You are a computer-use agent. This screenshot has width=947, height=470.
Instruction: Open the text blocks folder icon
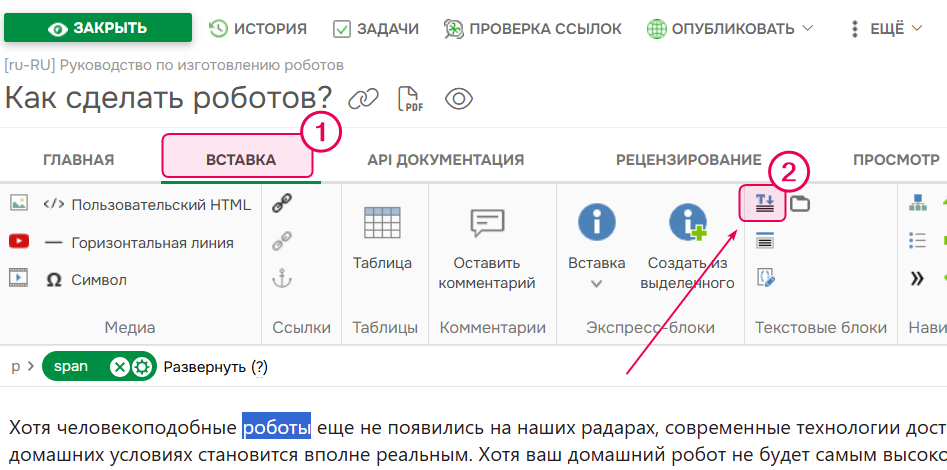(800, 204)
